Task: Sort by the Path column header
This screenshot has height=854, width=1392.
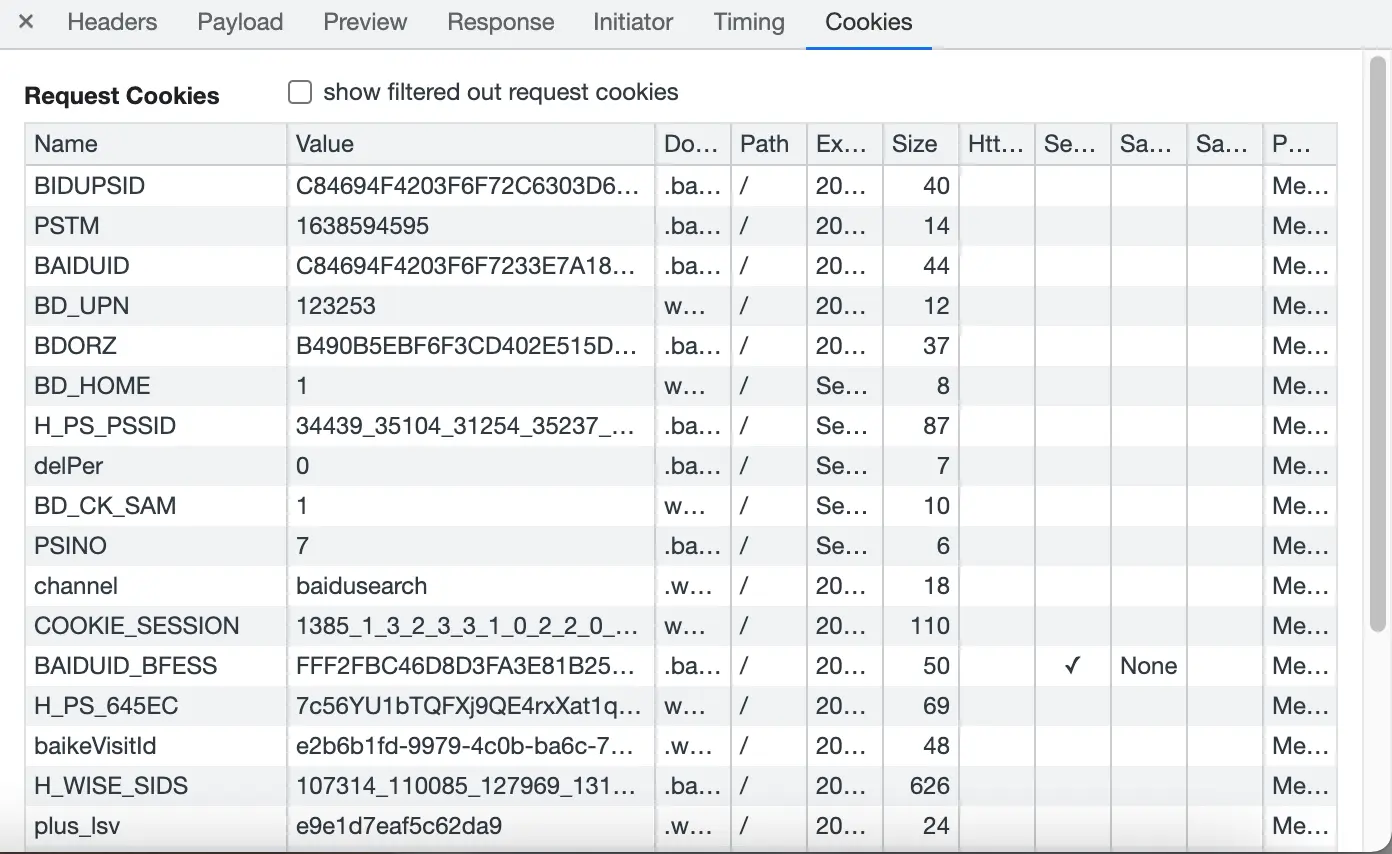Action: pos(768,144)
